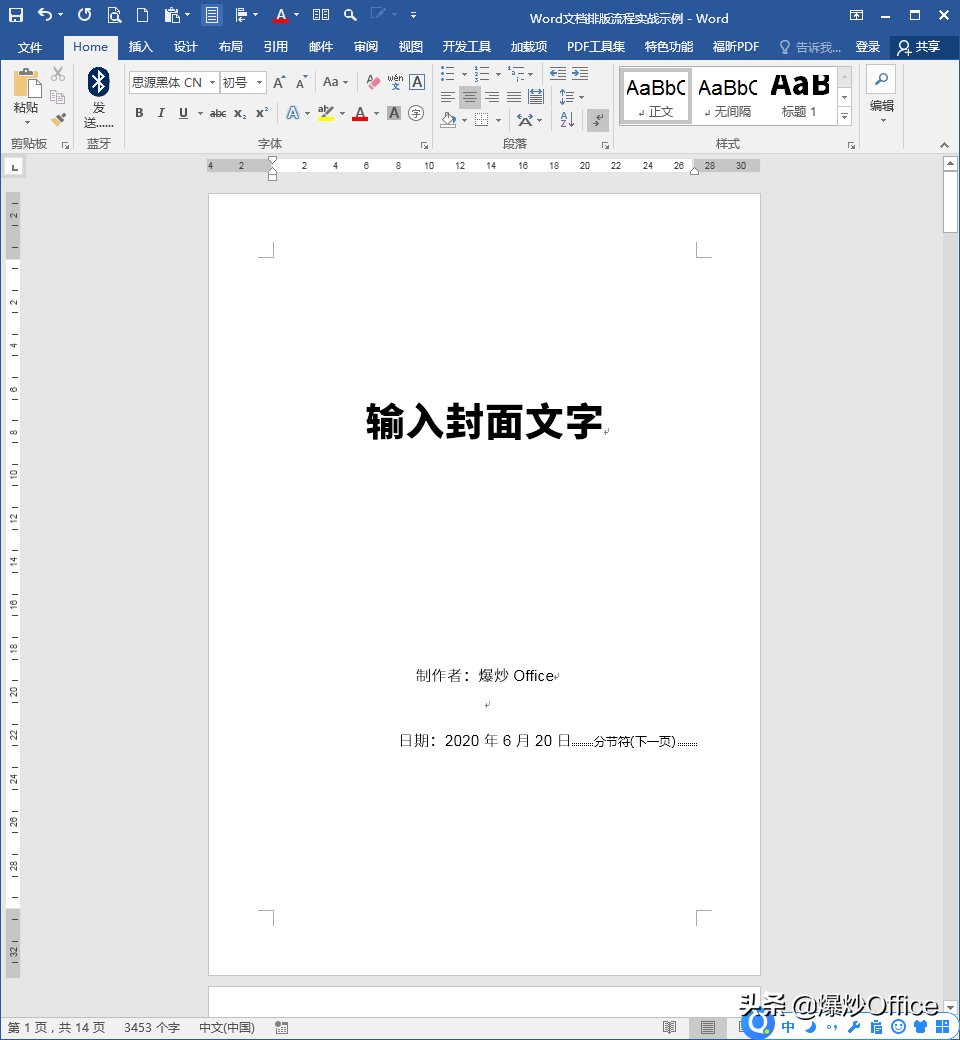Toggle strikethrough formatting

click(x=218, y=113)
